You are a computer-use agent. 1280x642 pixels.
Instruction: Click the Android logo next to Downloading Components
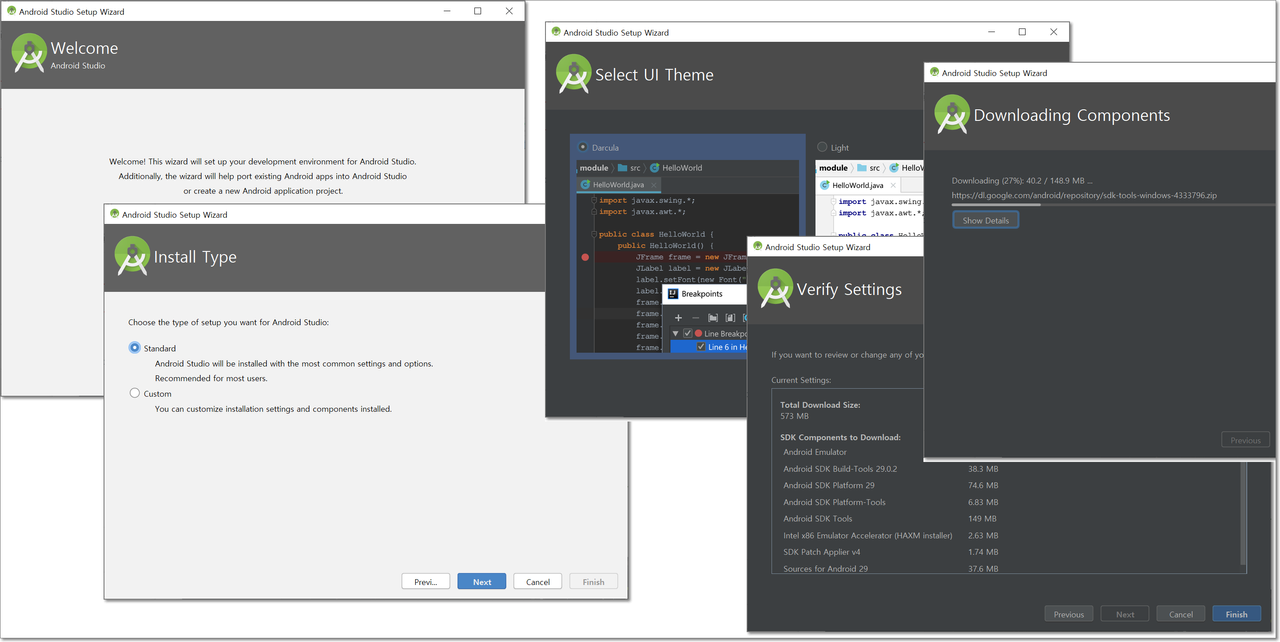click(952, 114)
